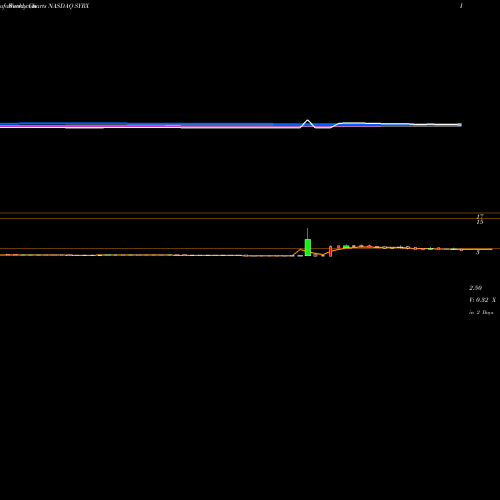Click the price axis label 2.50
This screenshot has height=500, width=500.
point(475,288)
